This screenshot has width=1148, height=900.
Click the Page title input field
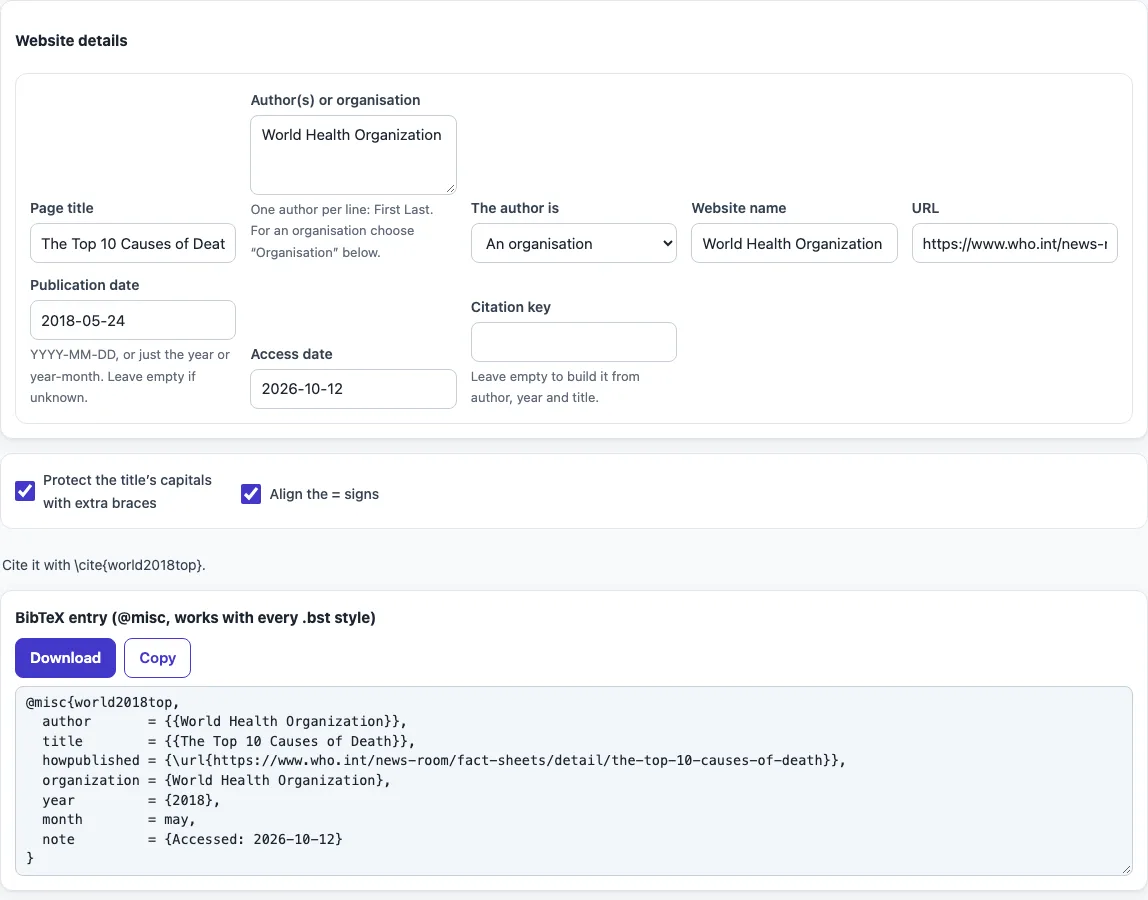coord(133,243)
